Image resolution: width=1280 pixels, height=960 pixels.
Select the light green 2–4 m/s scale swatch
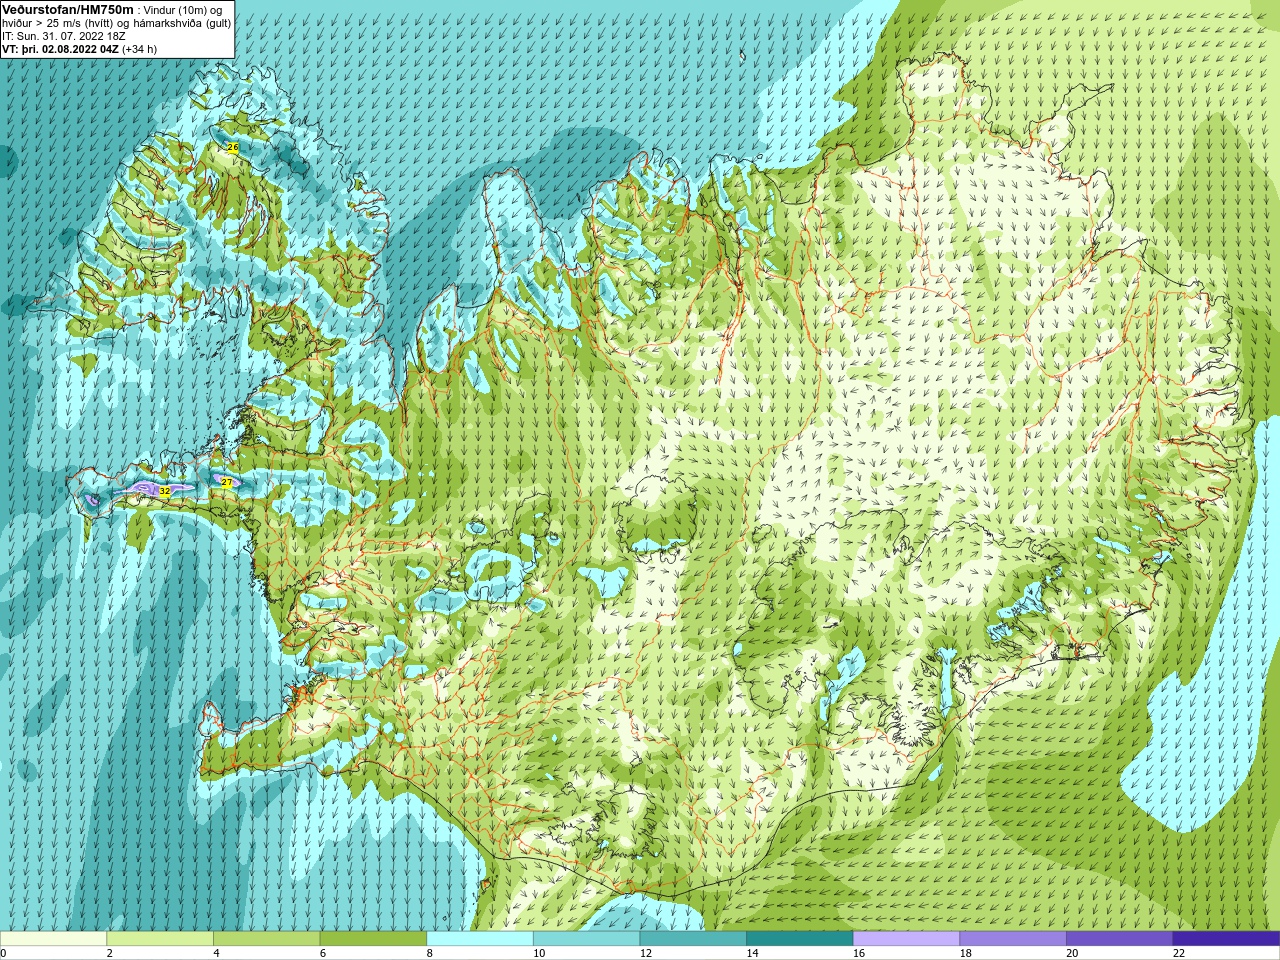point(160,939)
